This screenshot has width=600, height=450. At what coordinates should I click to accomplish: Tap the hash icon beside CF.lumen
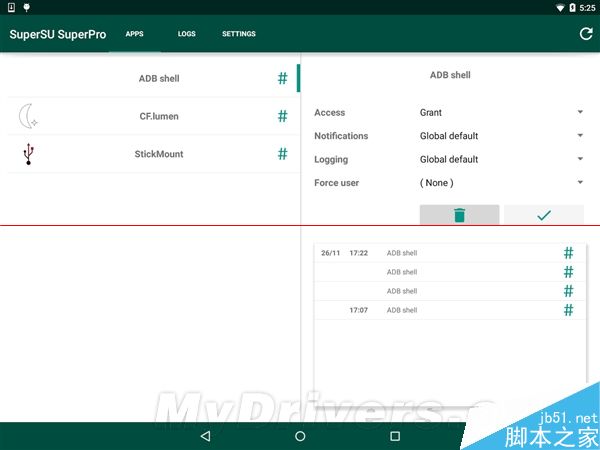pyautogui.click(x=282, y=116)
